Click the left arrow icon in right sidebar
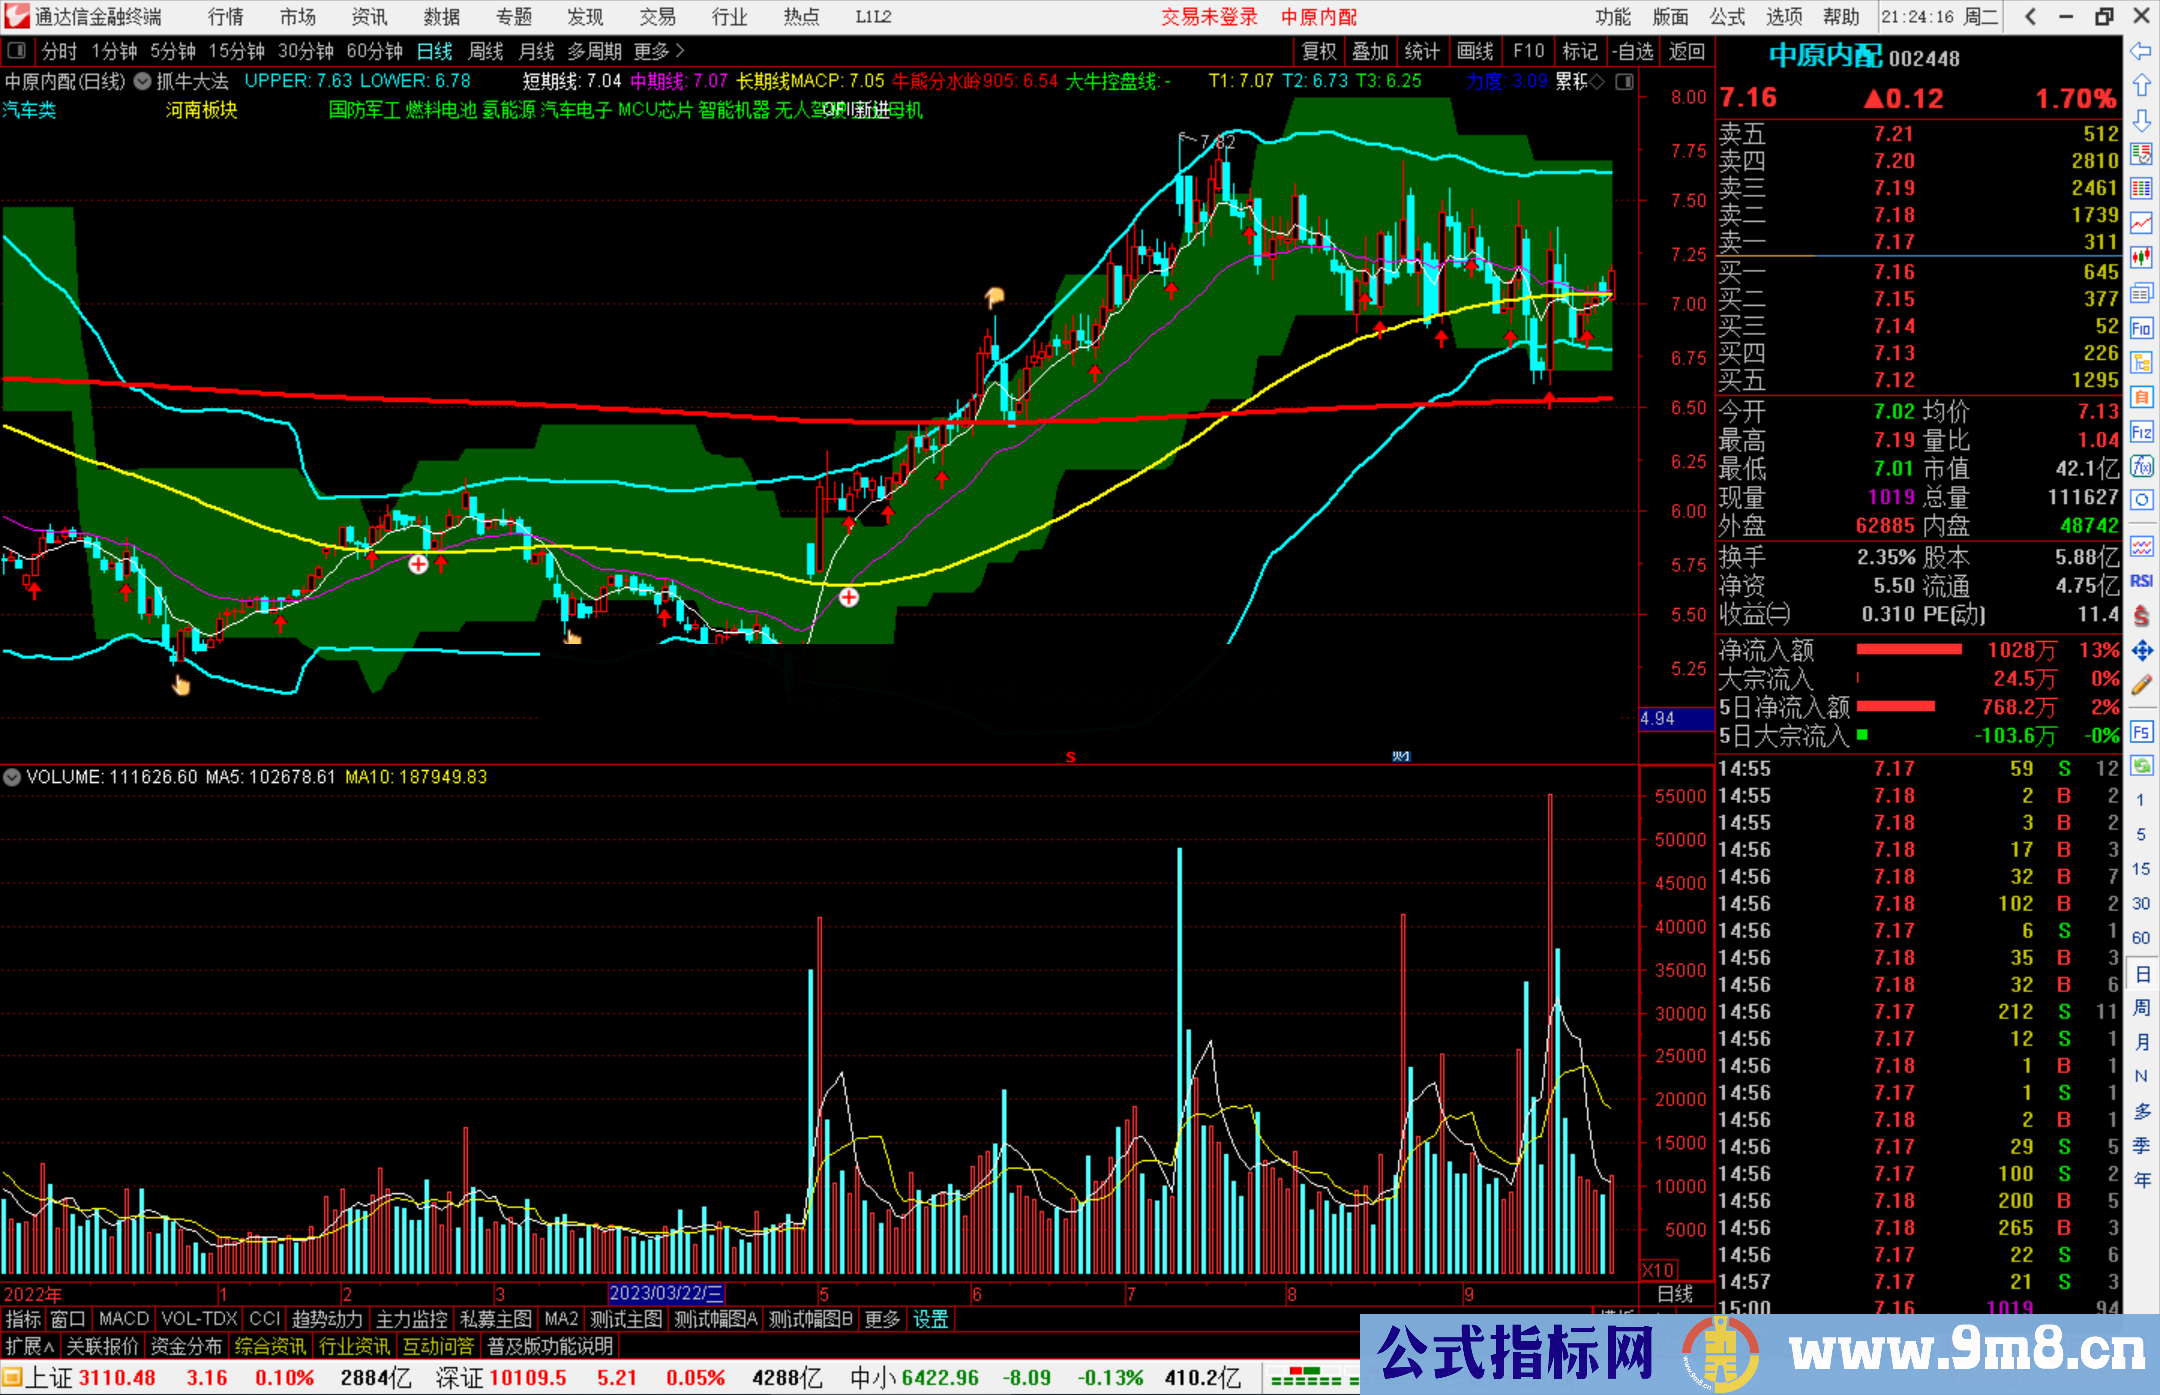 tap(2141, 51)
